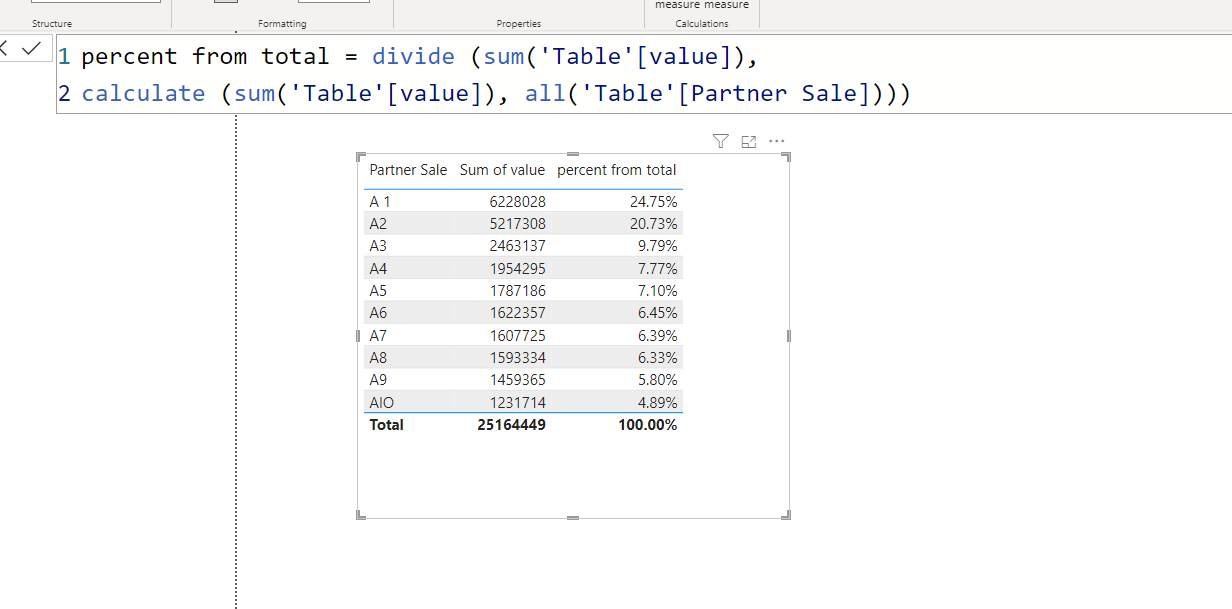Click the value 2463137
The width and height of the screenshot is (1232, 609).
coord(517,246)
